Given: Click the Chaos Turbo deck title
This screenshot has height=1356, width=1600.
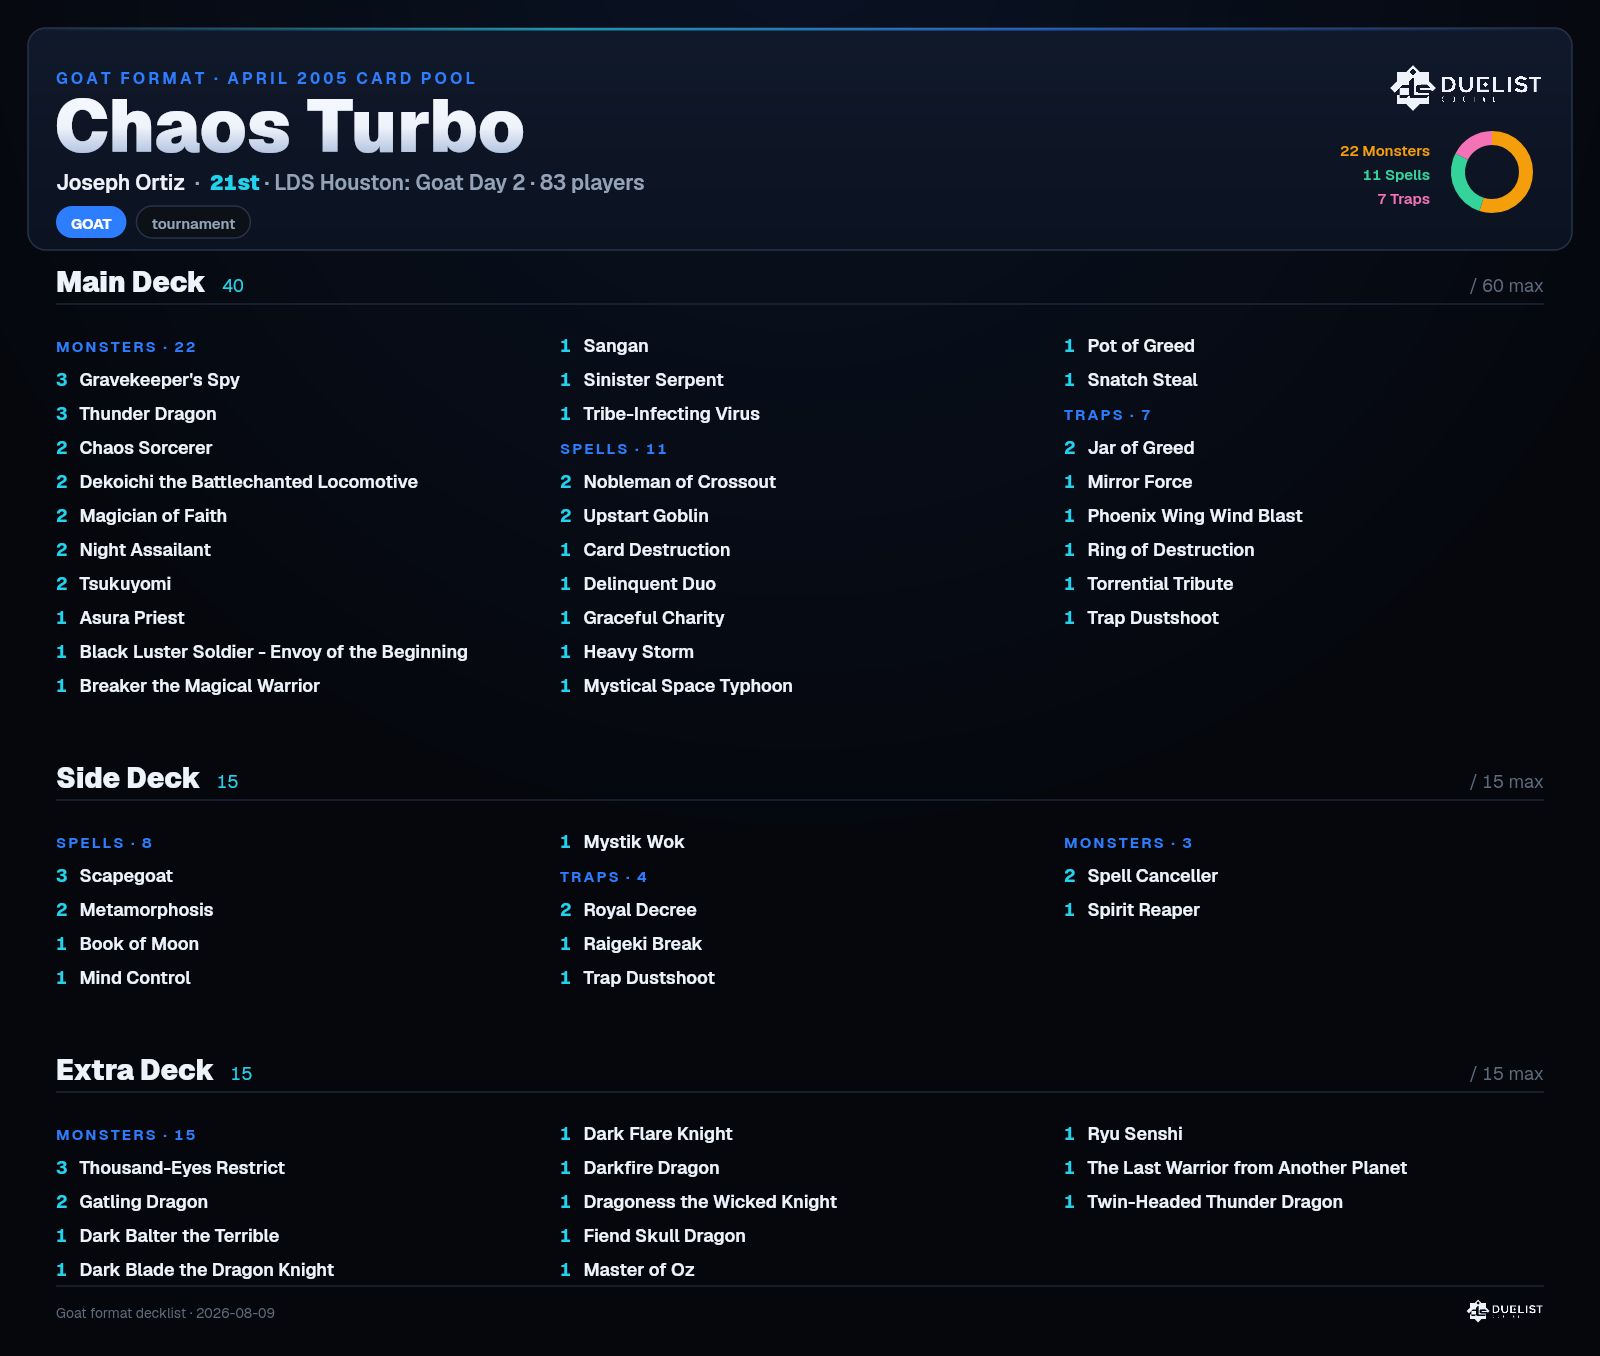Looking at the screenshot, I should coord(290,127).
